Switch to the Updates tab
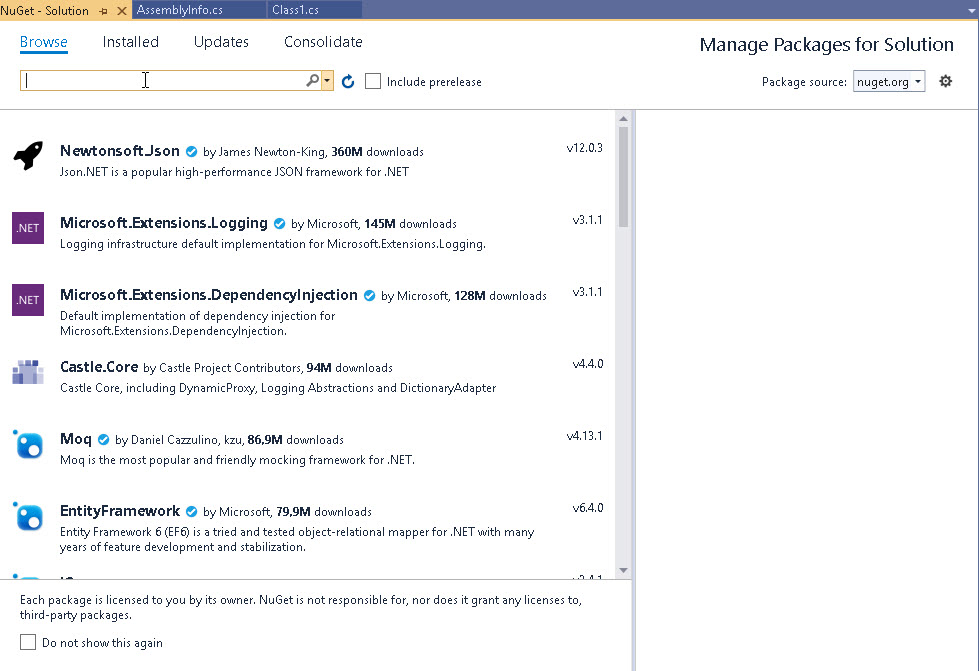This screenshot has width=979, height=671. click(221, 42)
